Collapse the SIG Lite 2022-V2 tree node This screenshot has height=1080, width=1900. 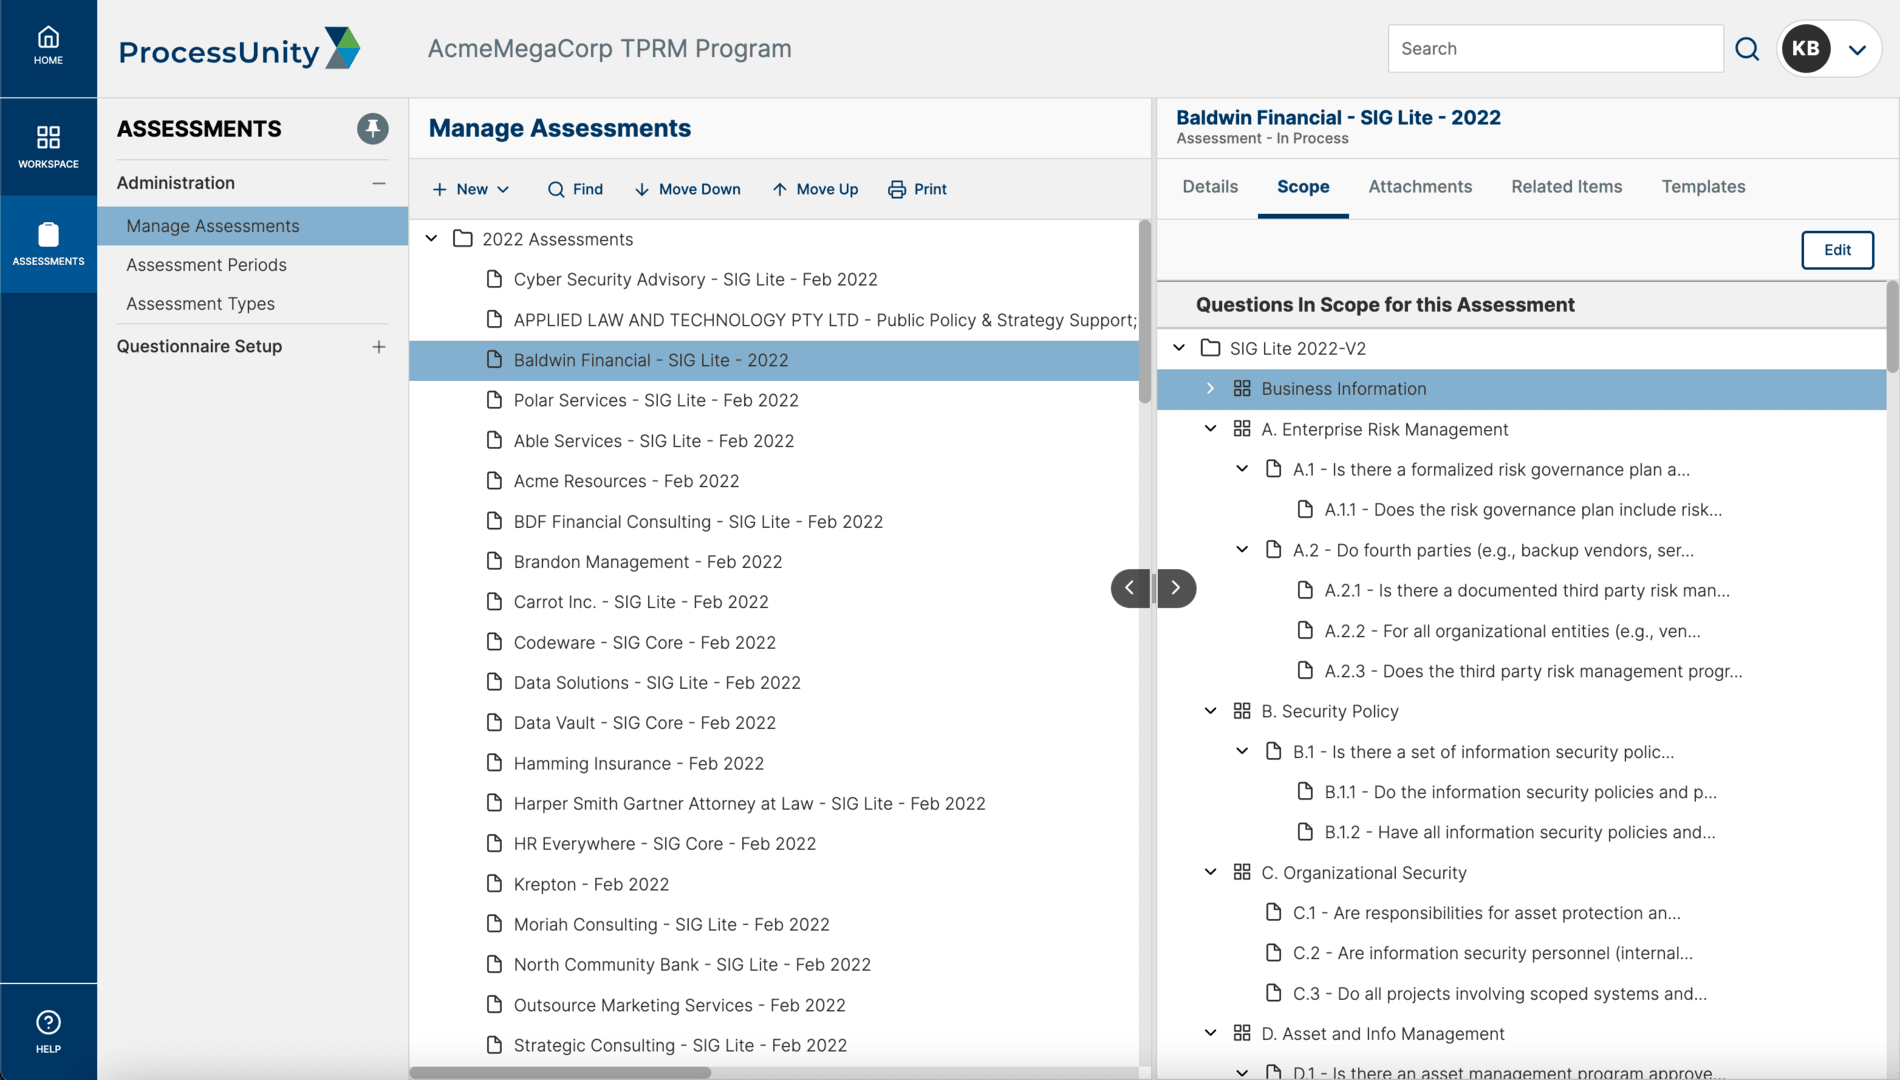tap(1179, 348)
